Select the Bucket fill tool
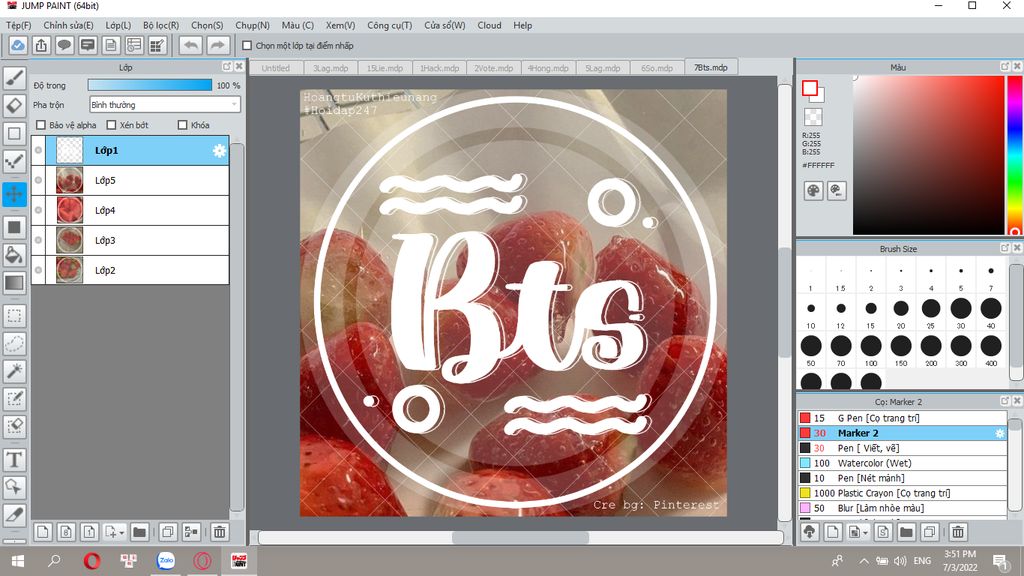This screenshot has width=1024, height=576. coord(14,255)
